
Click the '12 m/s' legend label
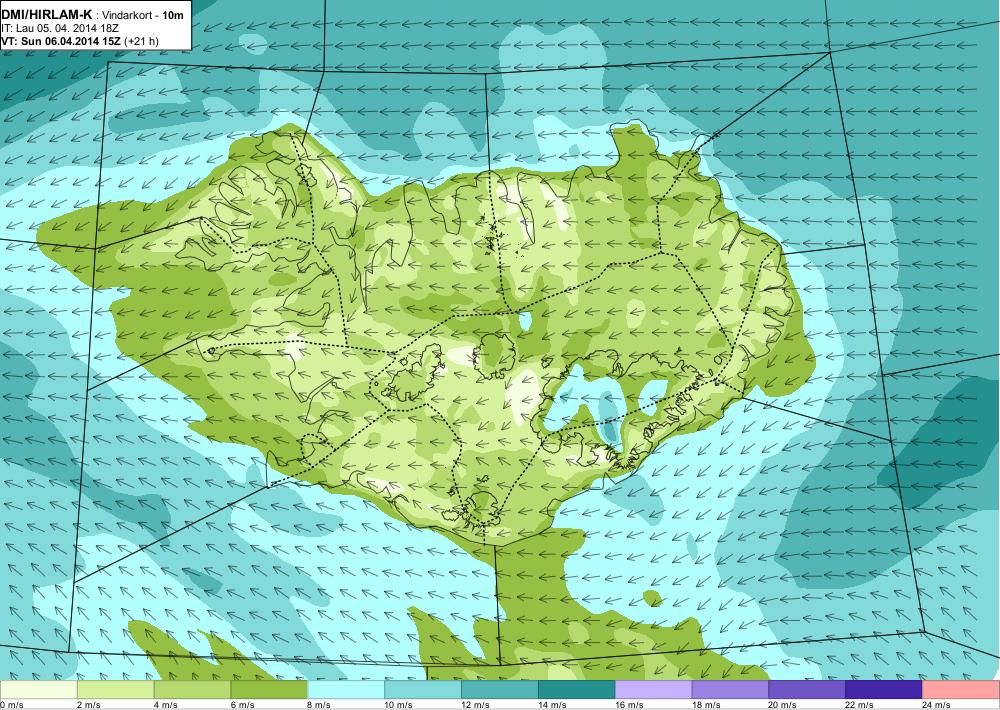pos(475,705)
